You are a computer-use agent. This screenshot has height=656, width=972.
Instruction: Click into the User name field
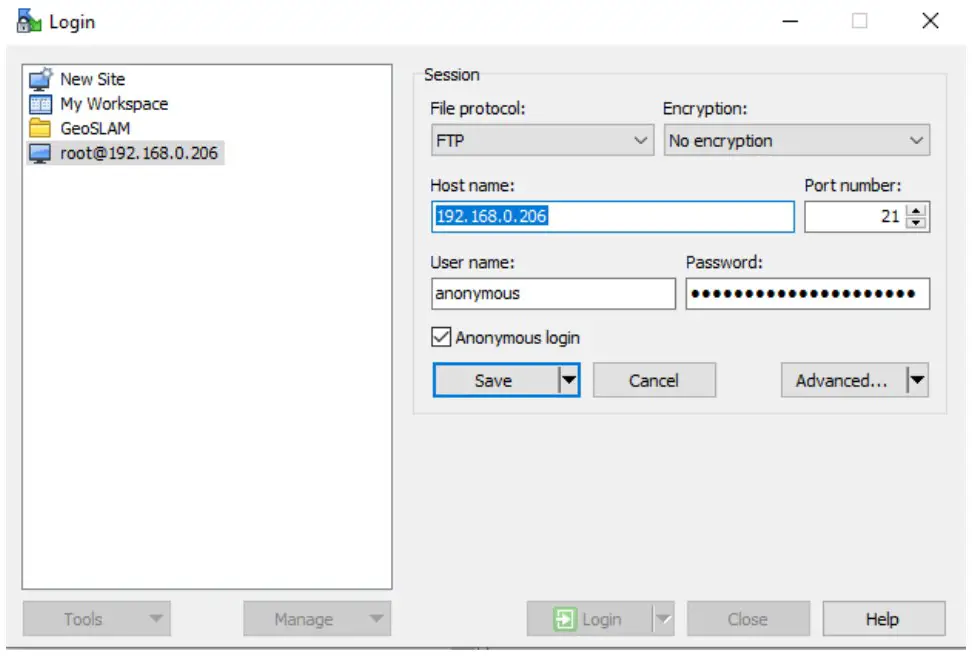[x=553, y=293]
